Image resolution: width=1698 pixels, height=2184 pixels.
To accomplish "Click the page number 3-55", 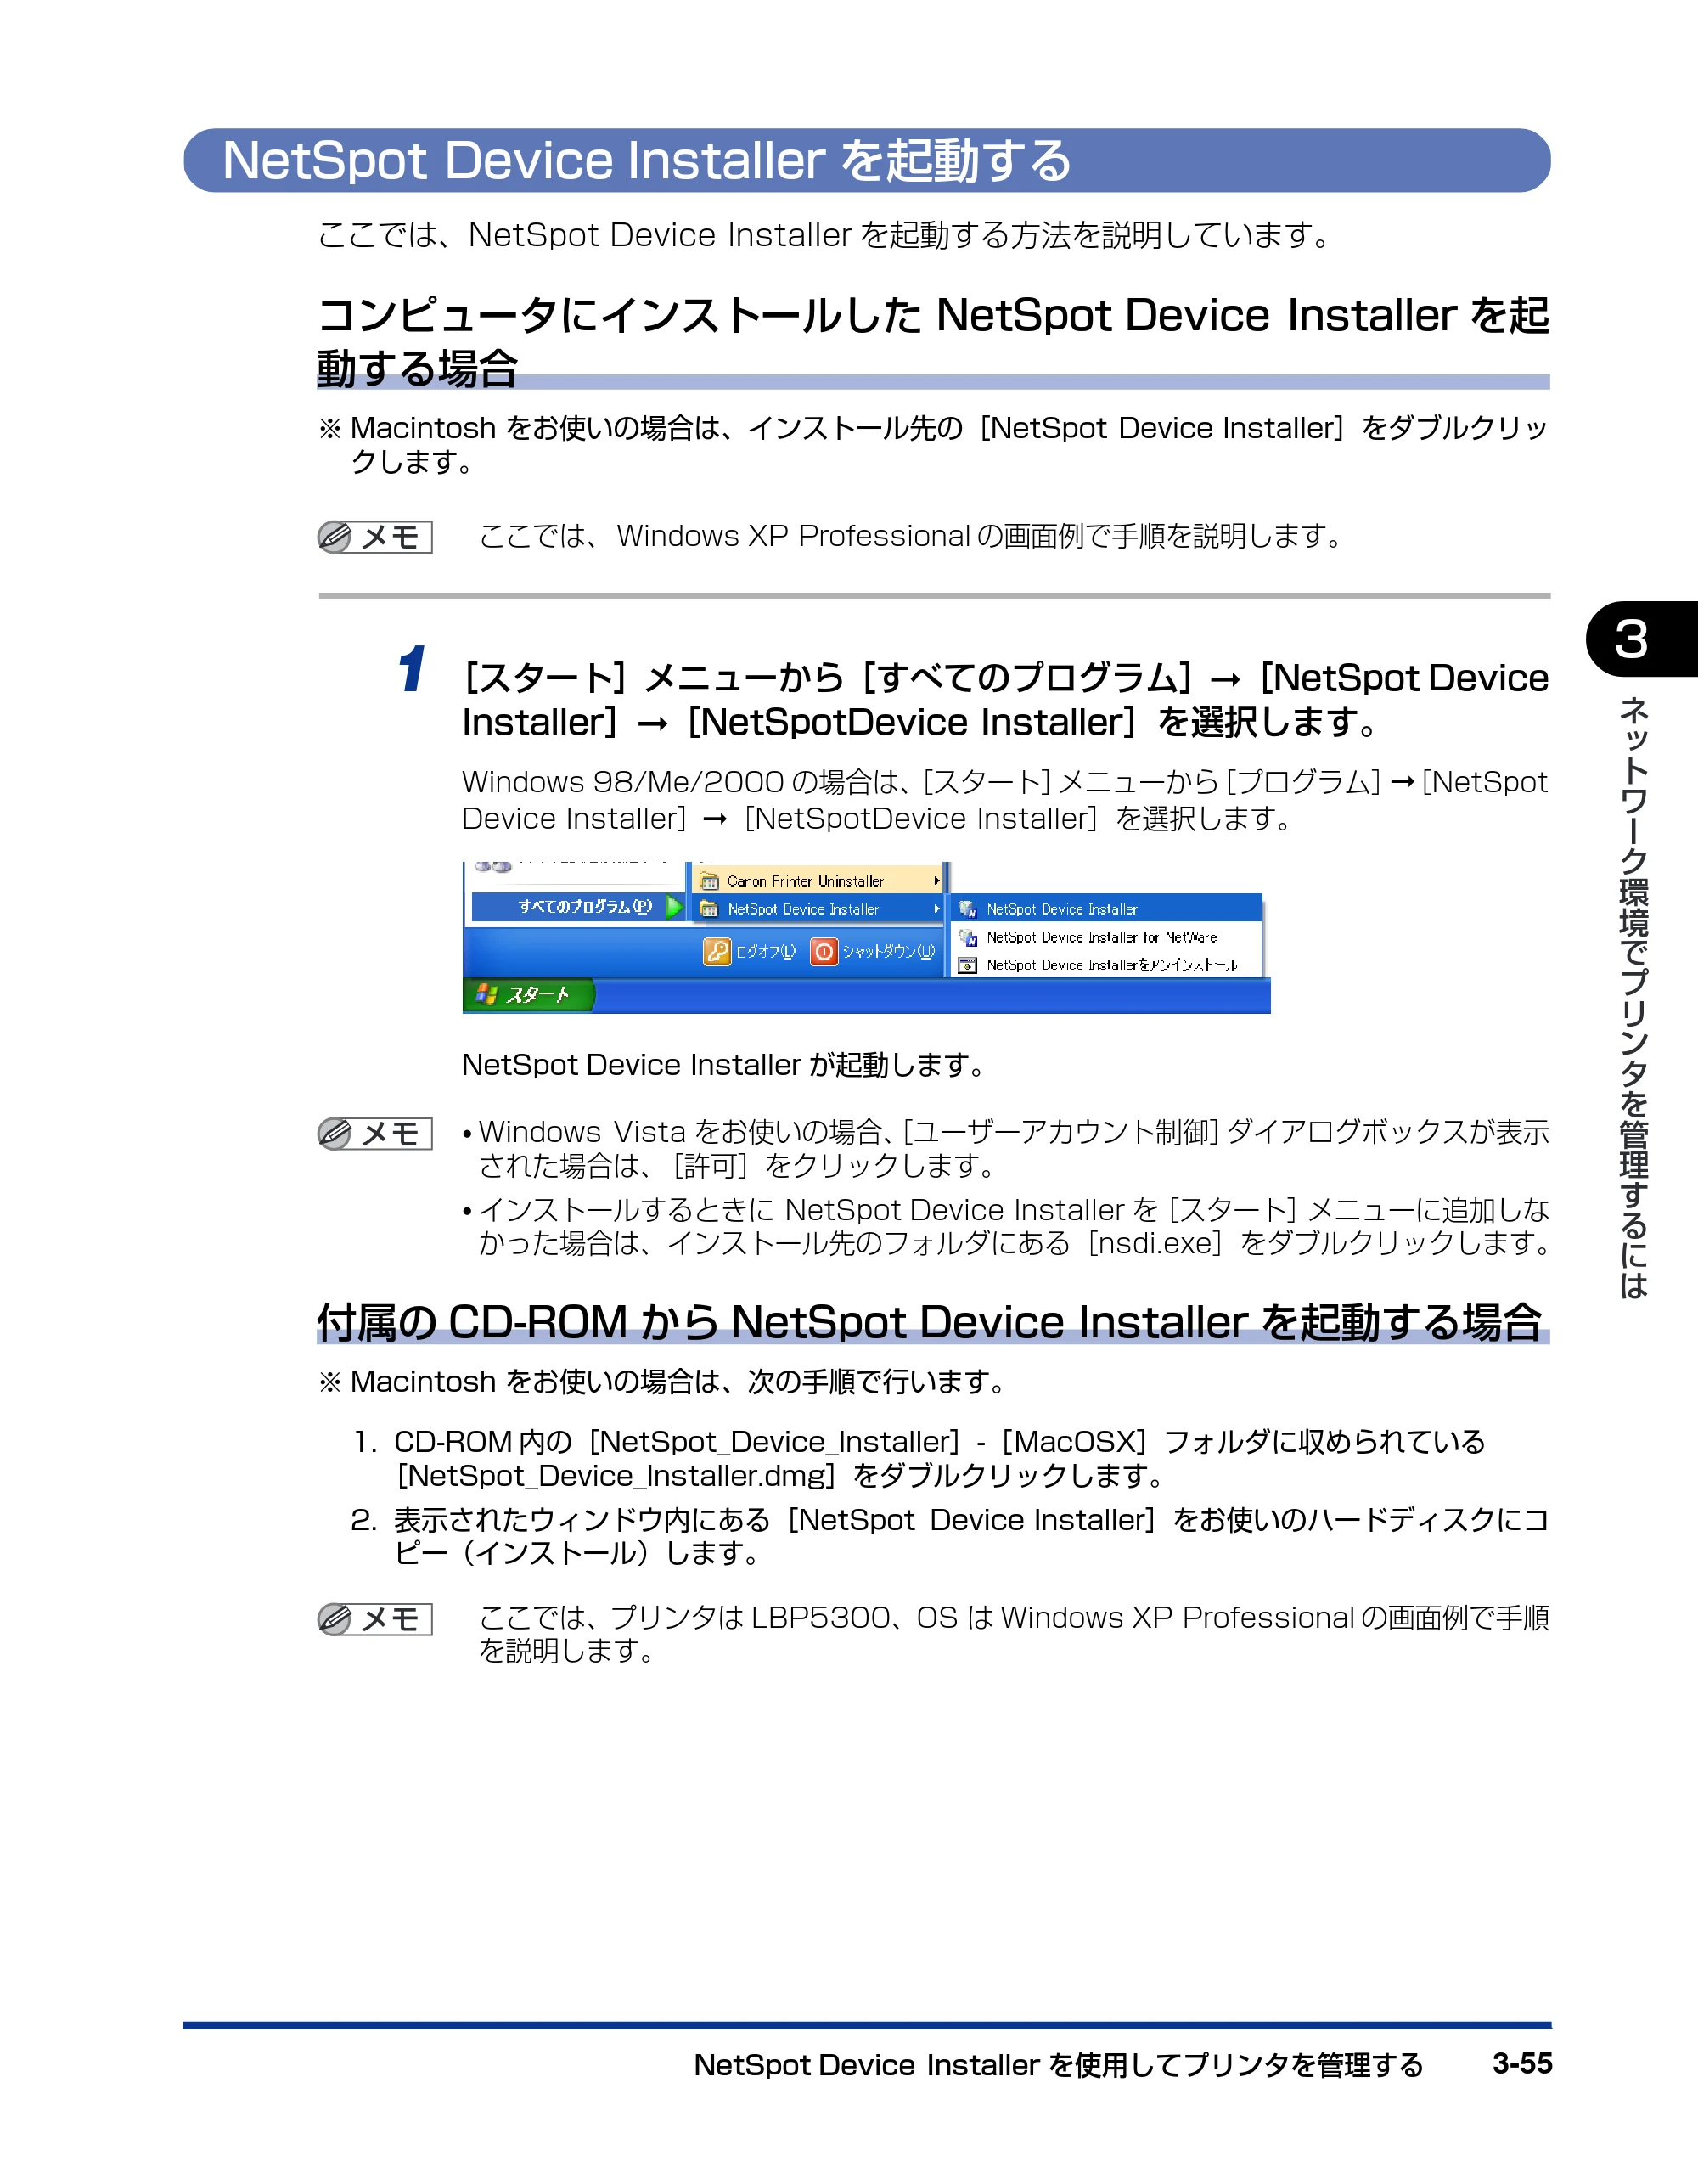I will [1522, 2063].
